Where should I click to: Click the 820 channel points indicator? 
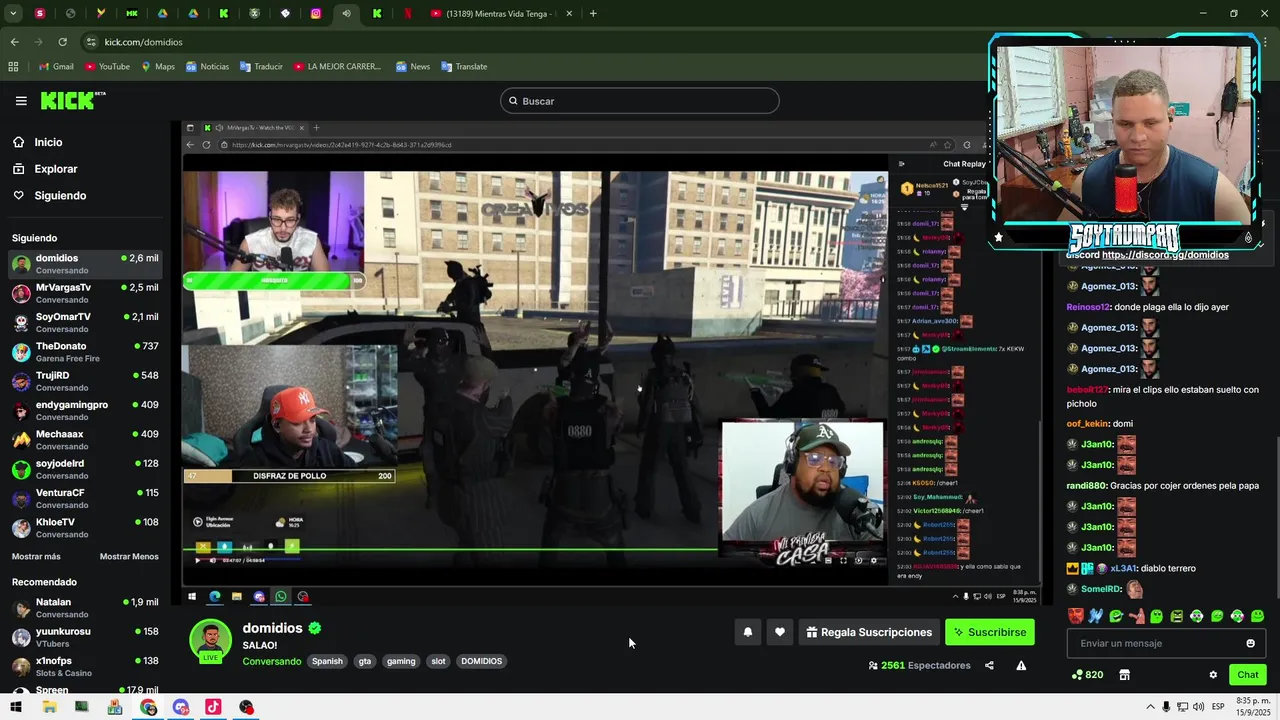click(x=1087, y=675)
